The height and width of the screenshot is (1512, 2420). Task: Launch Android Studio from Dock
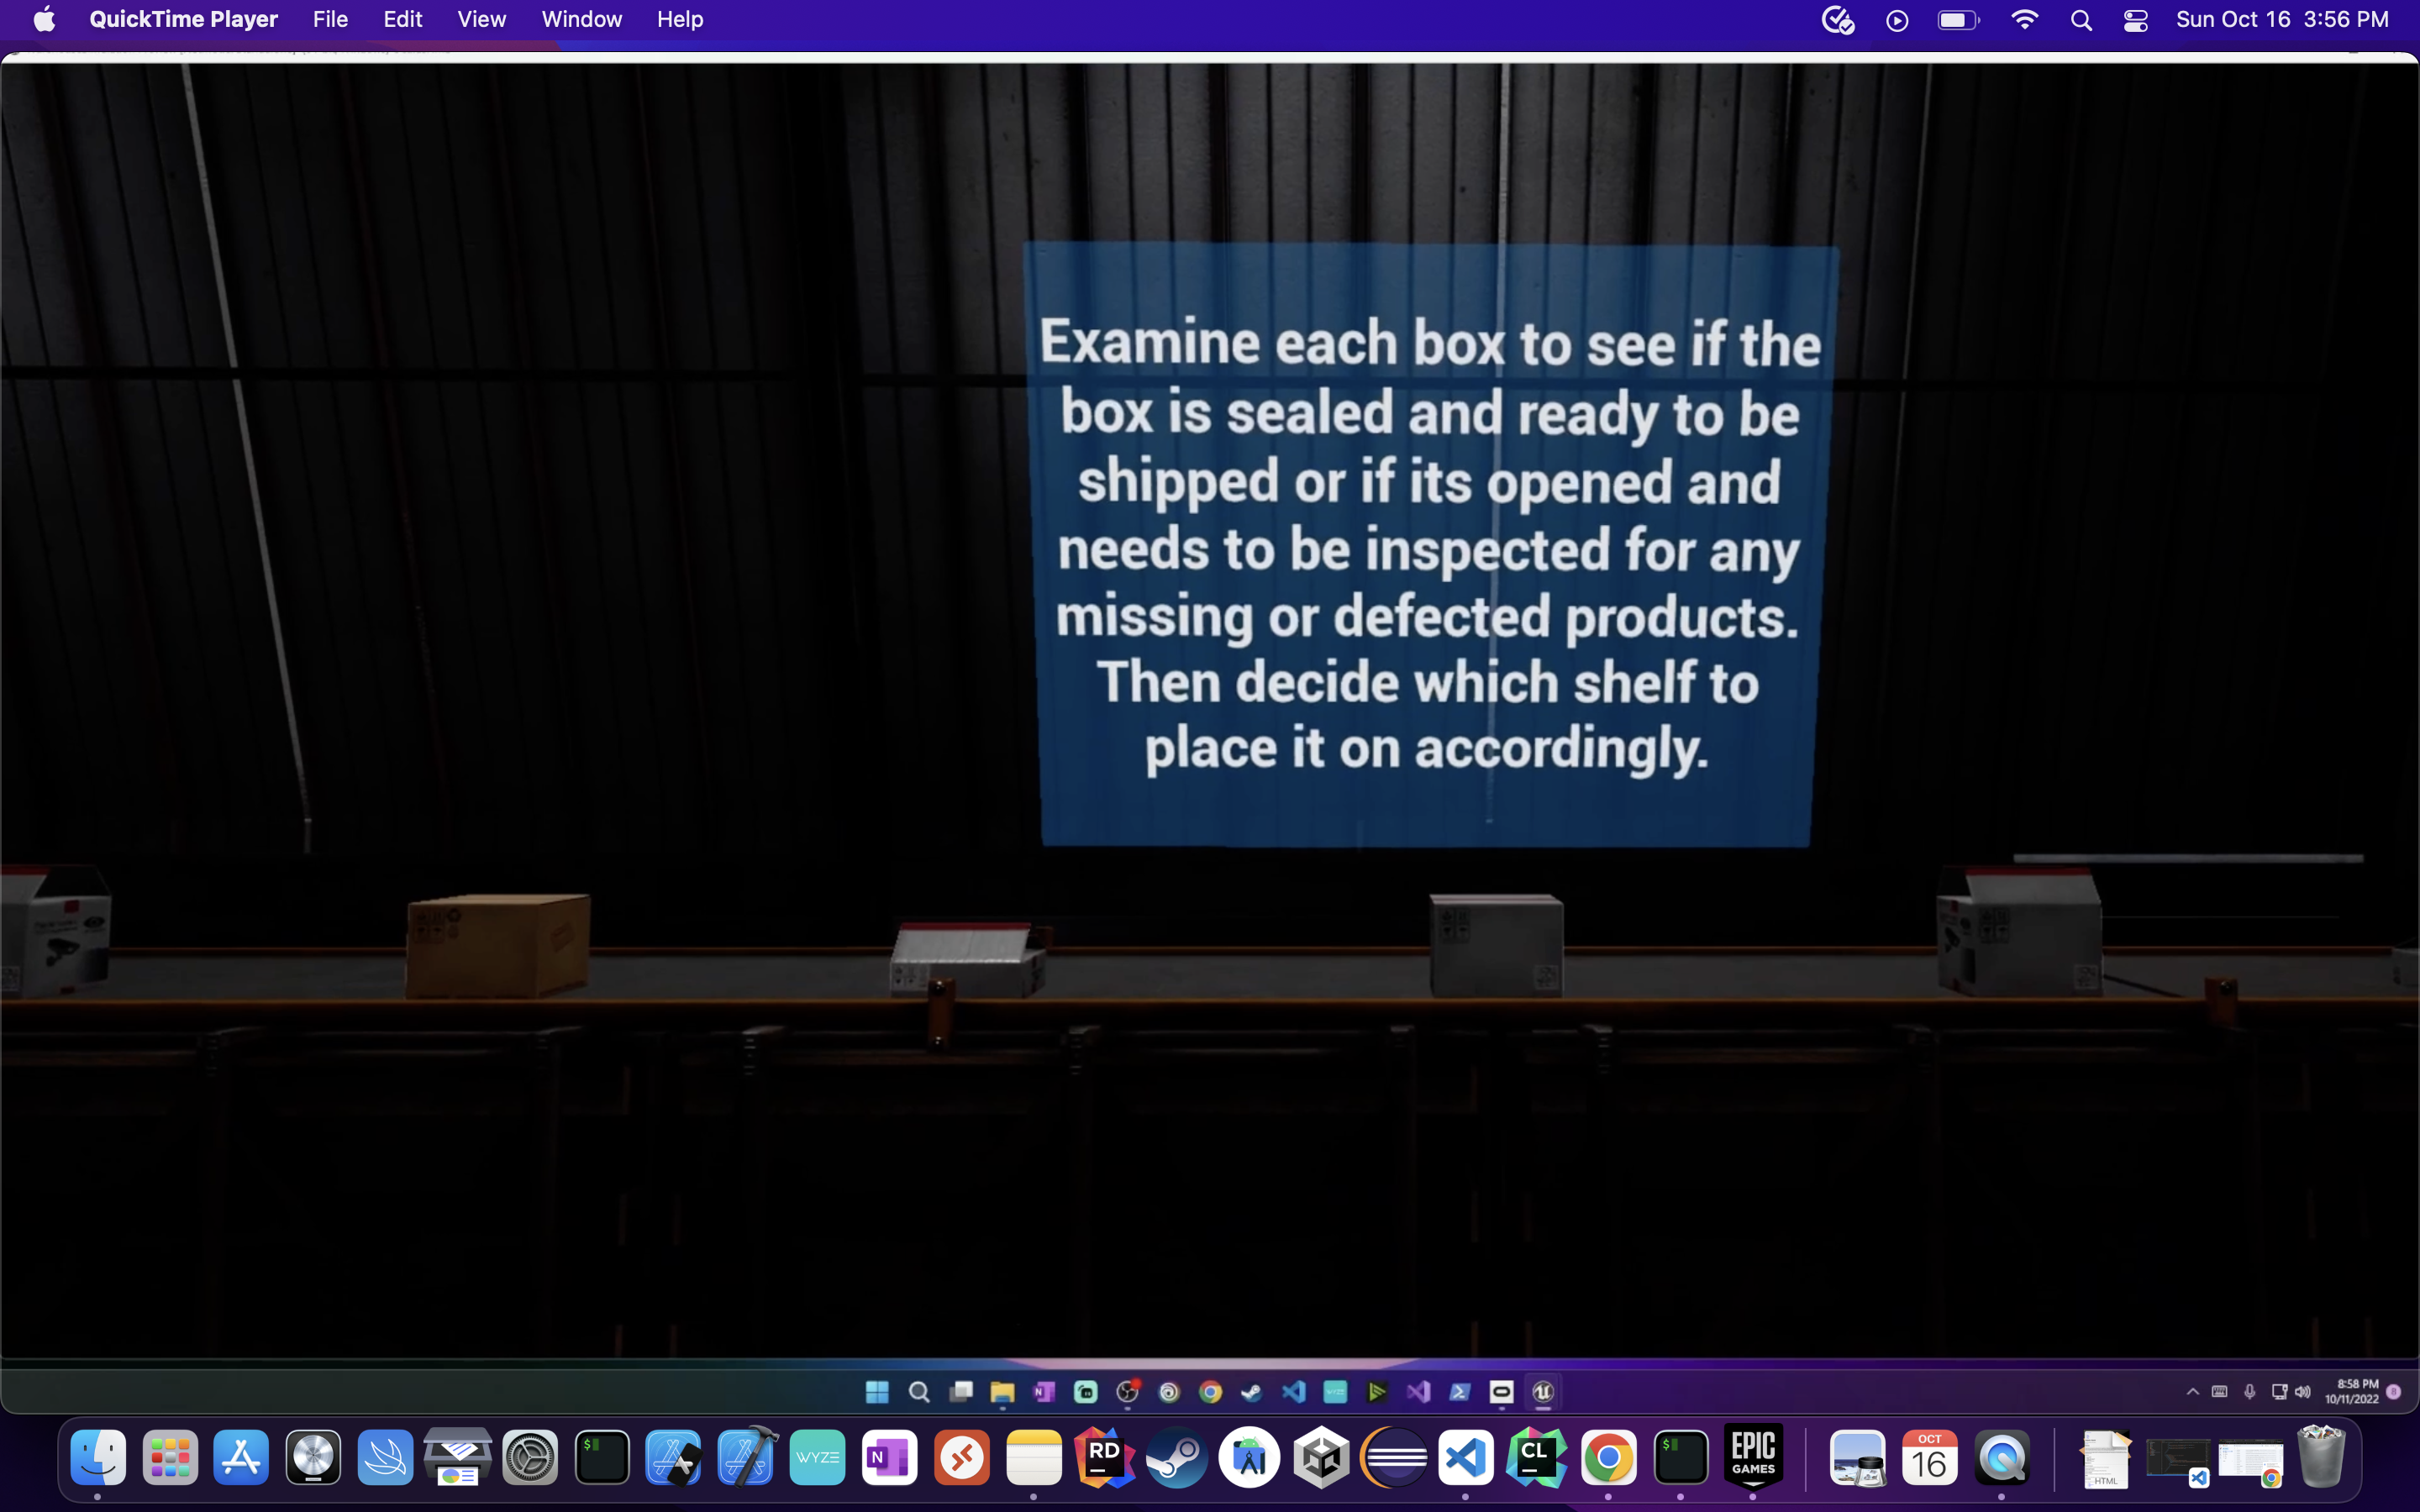(1250, 1457)
